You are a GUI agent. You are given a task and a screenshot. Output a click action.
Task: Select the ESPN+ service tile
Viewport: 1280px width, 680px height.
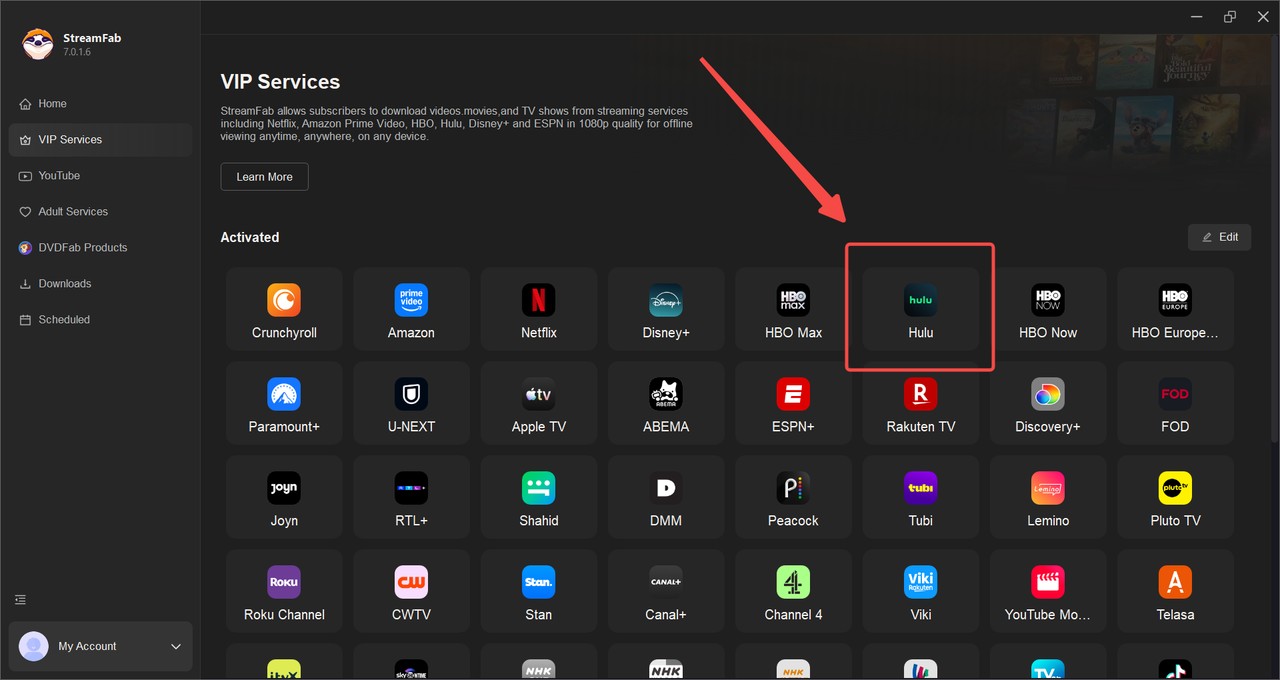[793, 402]
